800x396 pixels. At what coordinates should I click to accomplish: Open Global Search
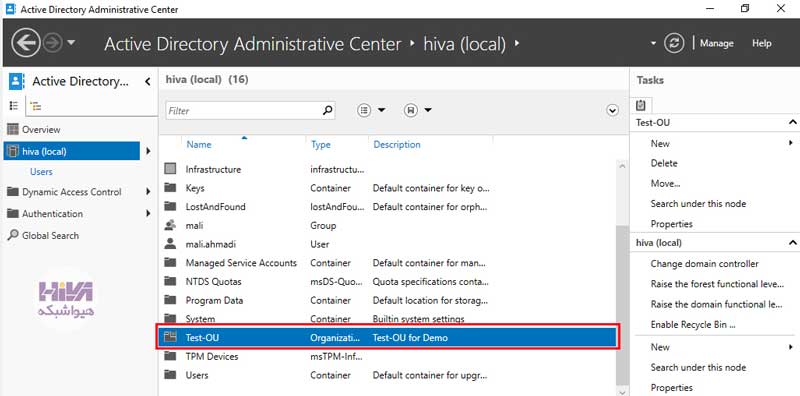point(50,236)
